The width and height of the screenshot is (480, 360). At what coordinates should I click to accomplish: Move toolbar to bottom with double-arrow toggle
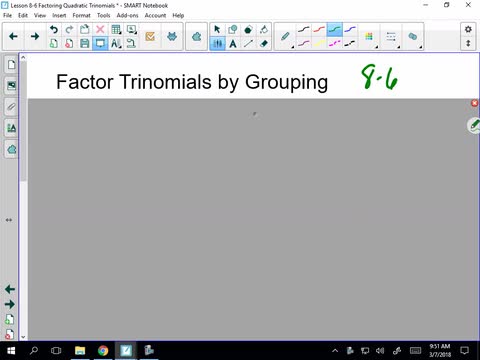point(468,43)
